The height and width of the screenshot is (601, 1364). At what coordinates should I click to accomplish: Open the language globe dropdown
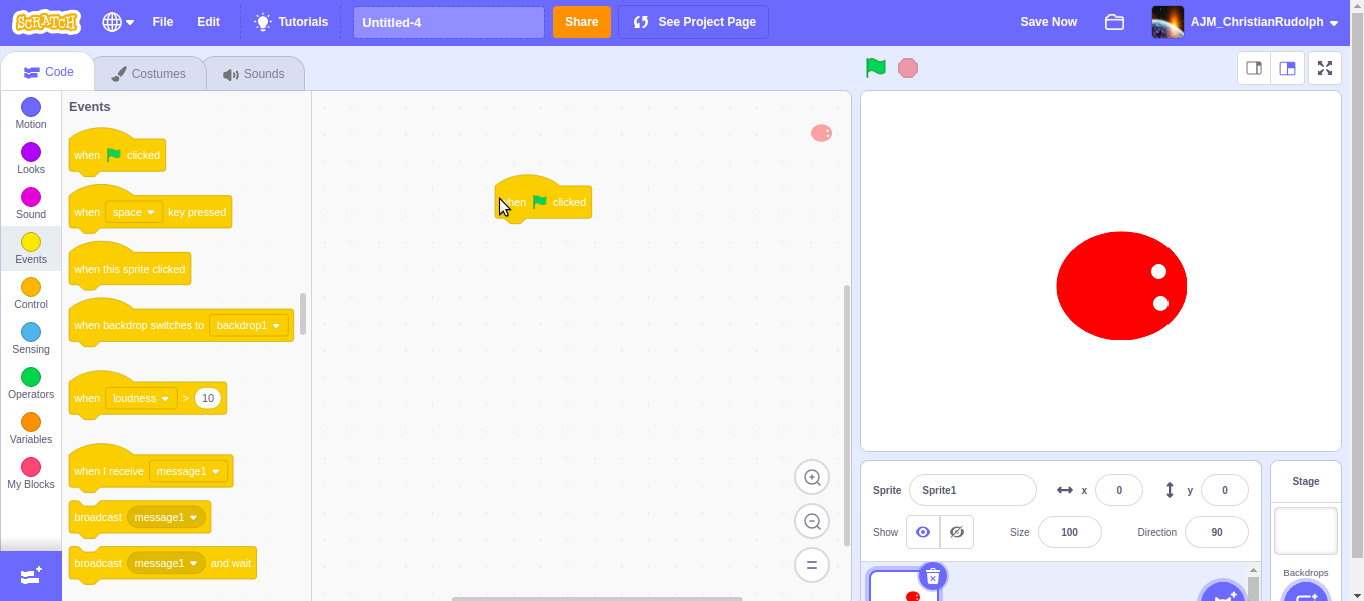pyautogui.click(x=117, y=21)
